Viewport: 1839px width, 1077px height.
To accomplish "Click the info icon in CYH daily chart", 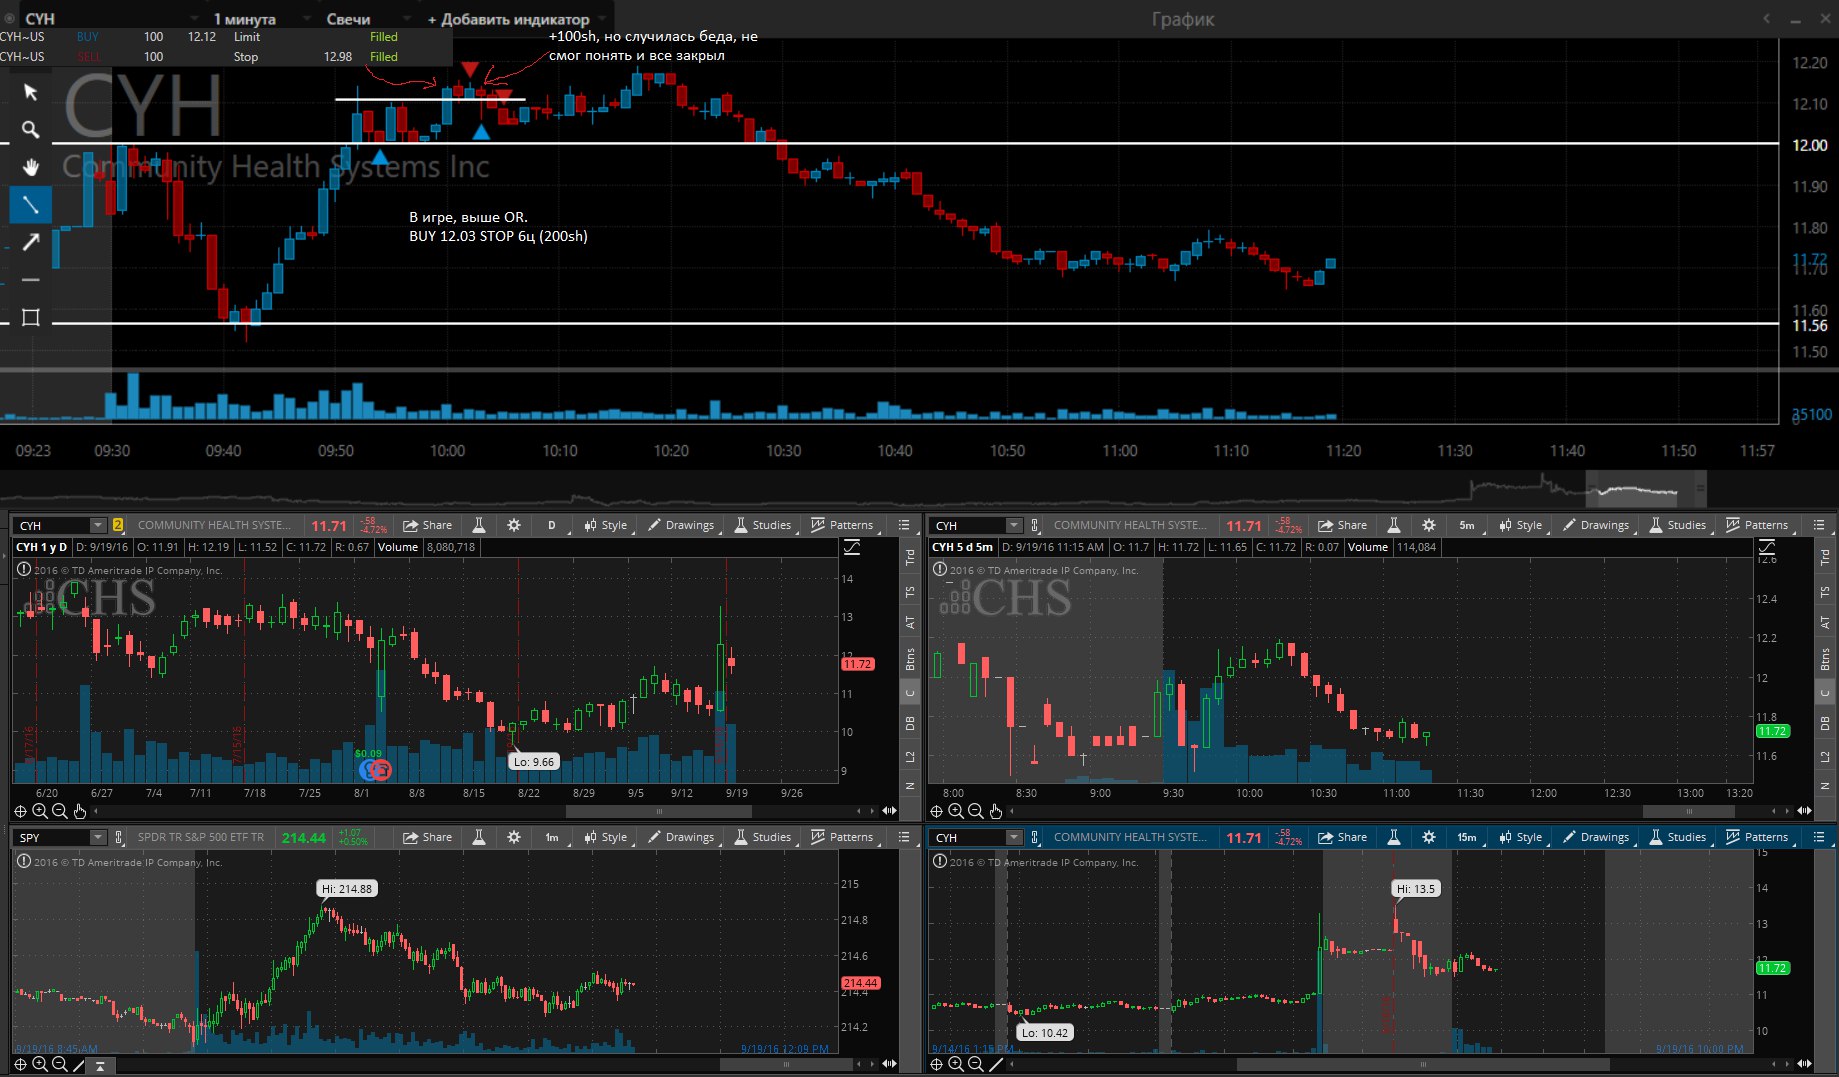I will pyautogui.click(x=23, y=569).
